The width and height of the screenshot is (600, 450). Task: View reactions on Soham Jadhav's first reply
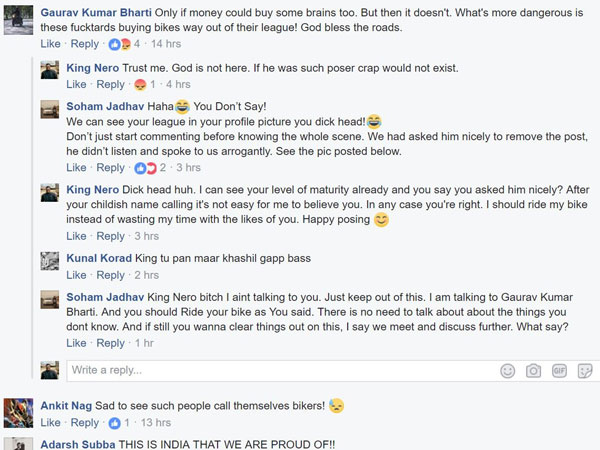click(150, 168)
